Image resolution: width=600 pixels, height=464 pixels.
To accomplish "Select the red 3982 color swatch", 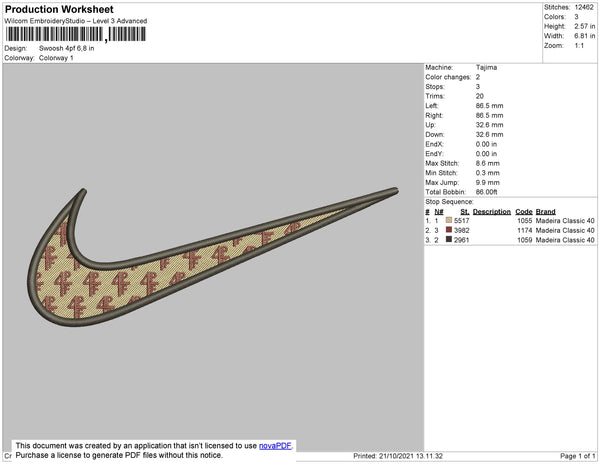I will 449,230.
